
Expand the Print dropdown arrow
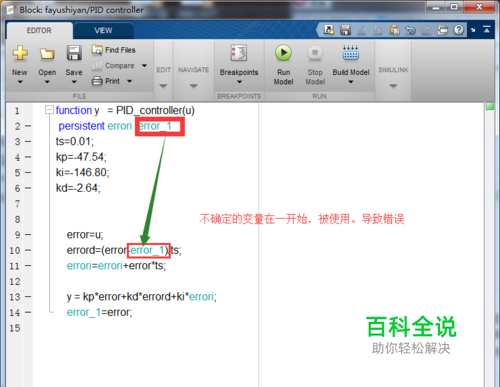coord(129,81)
